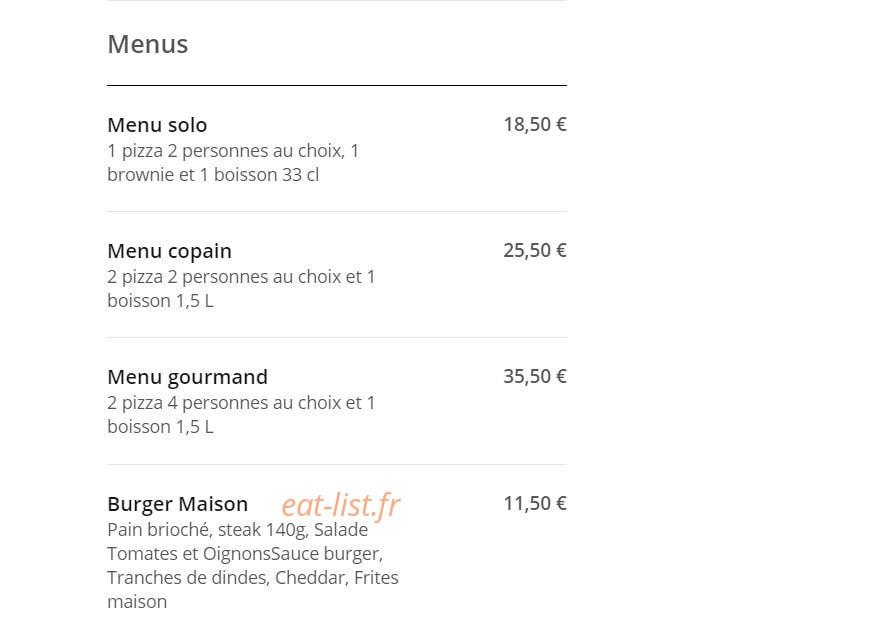Viewport: 879px width, 638px height.
Task: Click the 'boisson 1,5 L' line under Menu copain
Action: (x=160, y=301)
